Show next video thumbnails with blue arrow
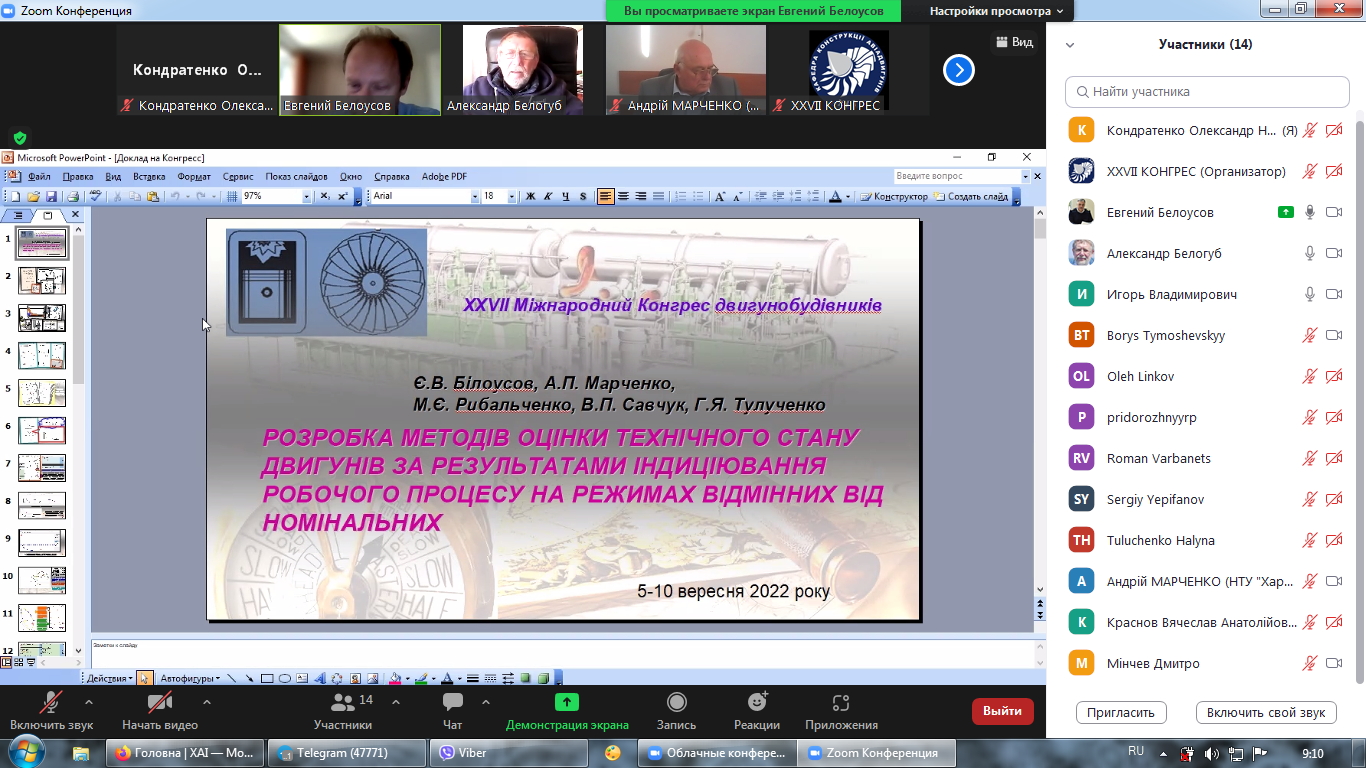This screenshot has width=1366, height=768. [958, 70]
